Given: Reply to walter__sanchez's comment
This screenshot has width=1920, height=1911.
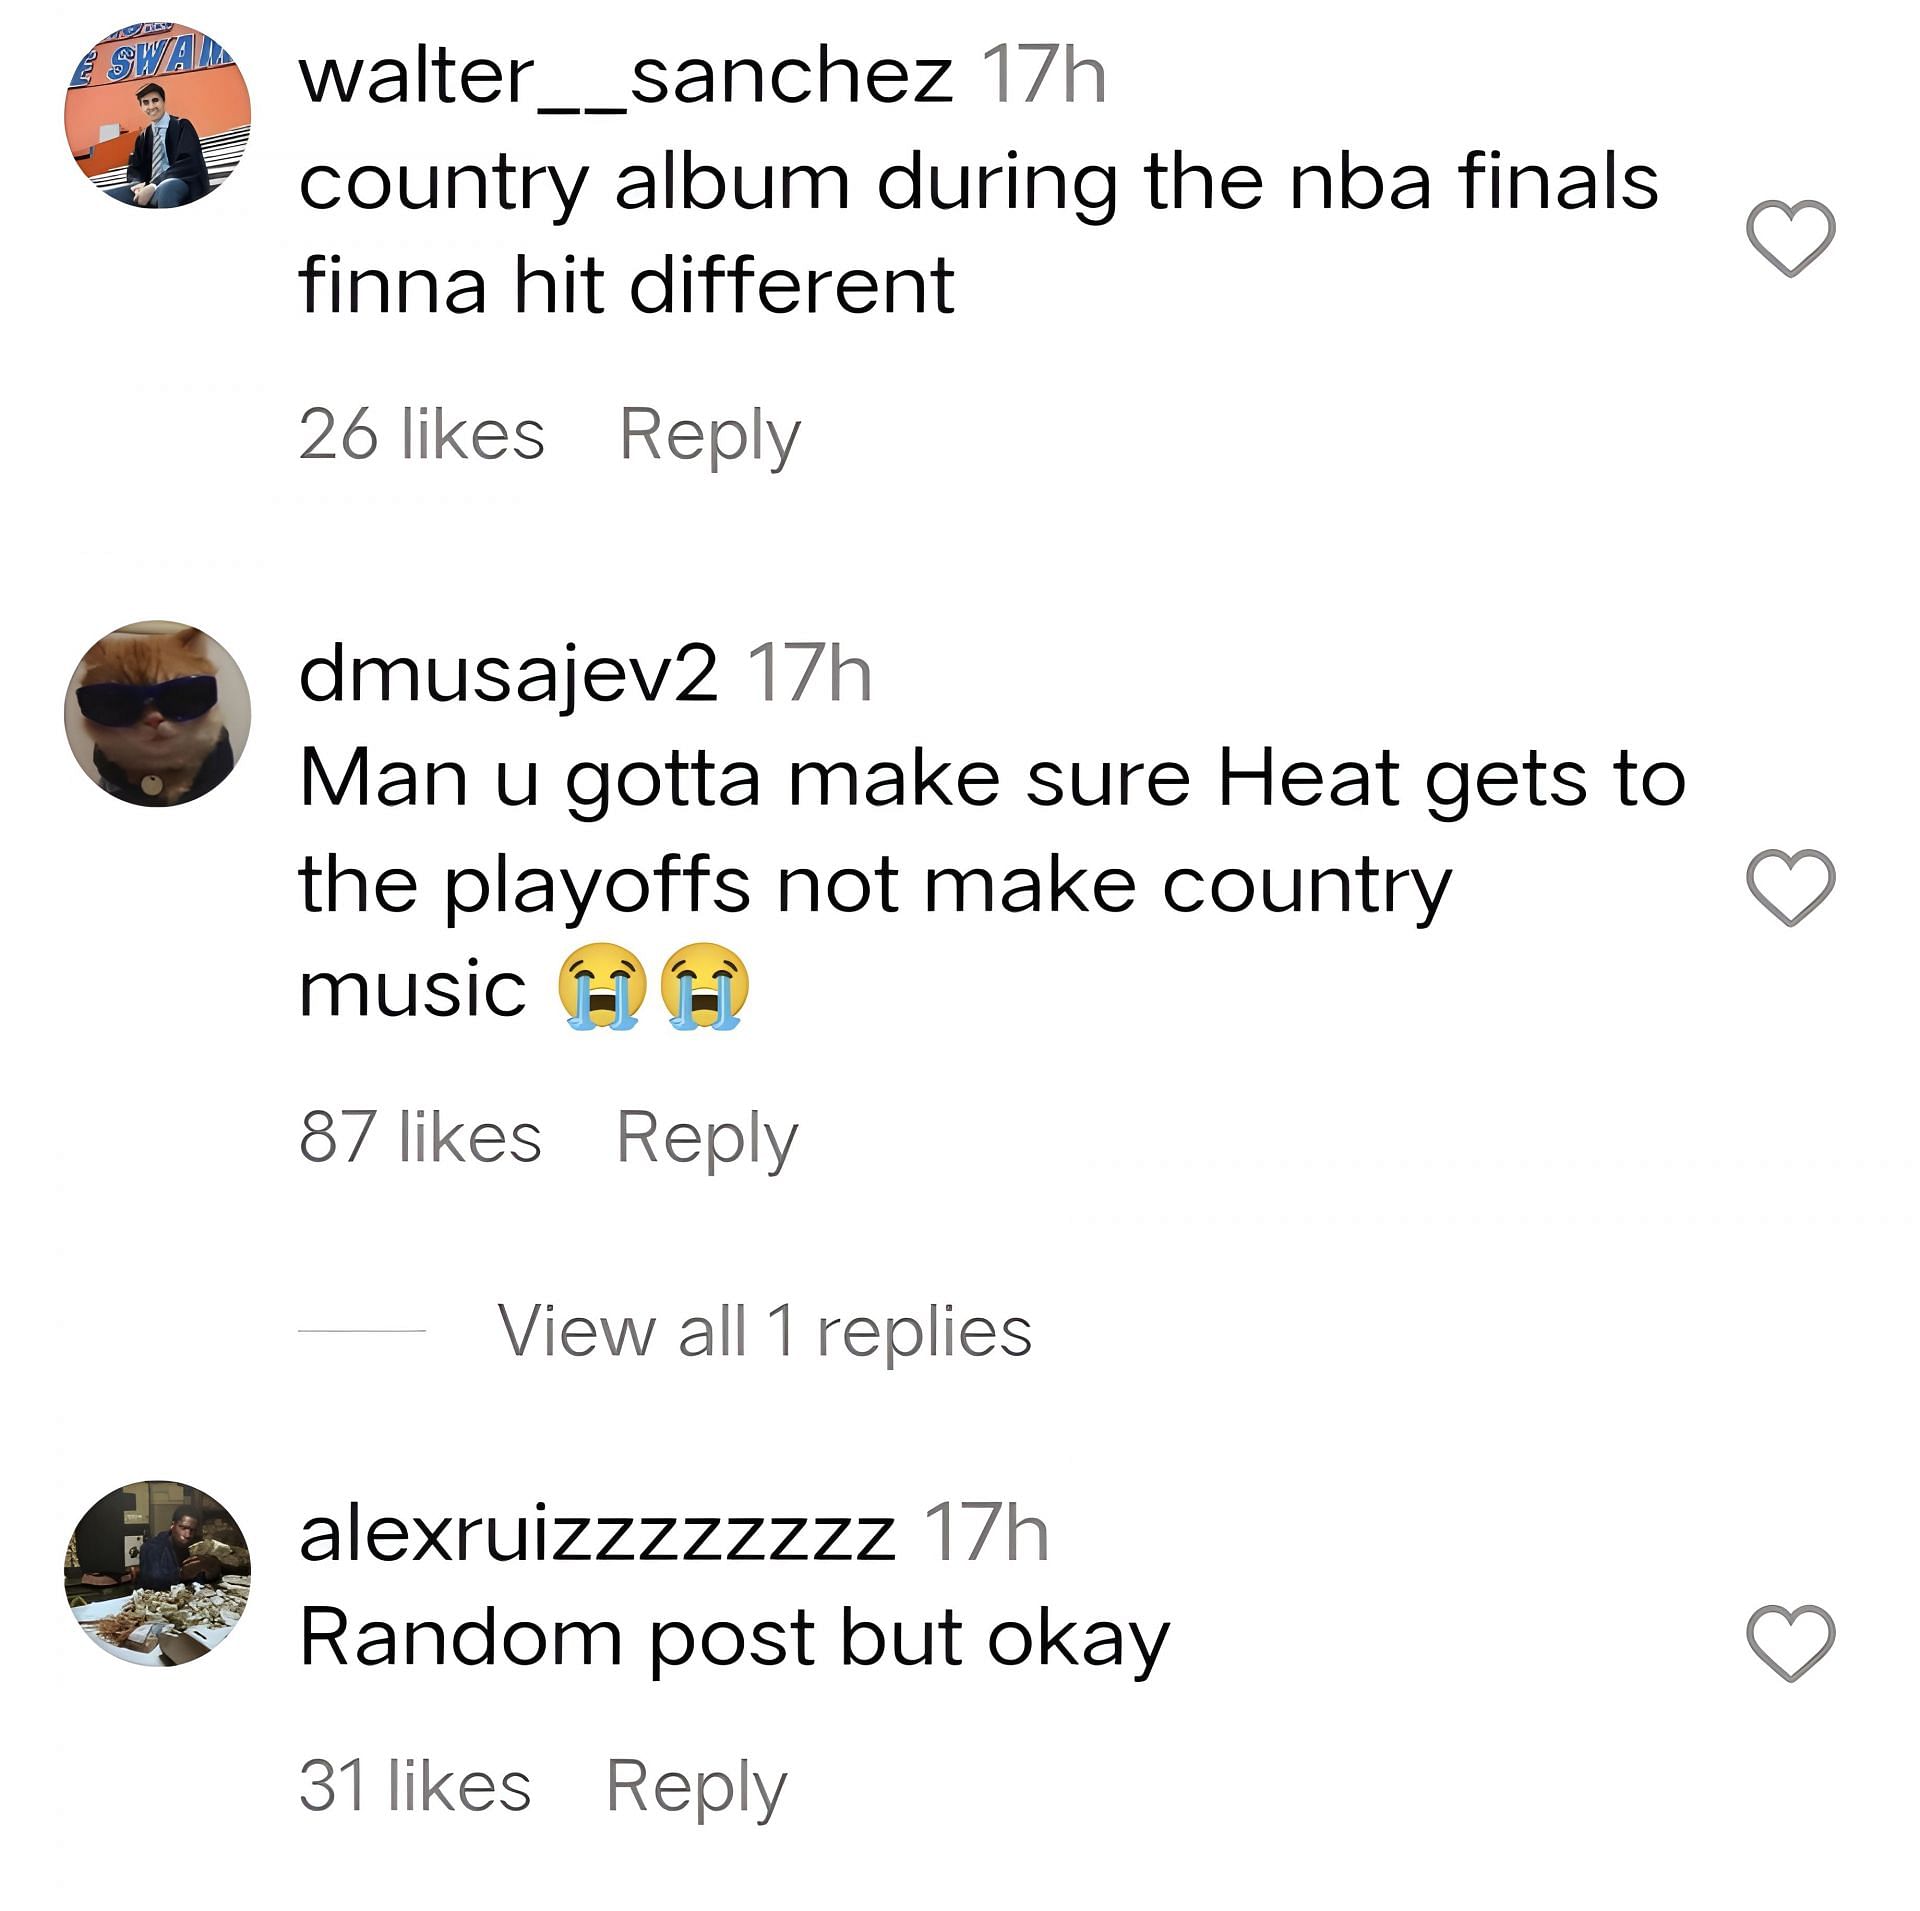Looking at the screenshot, I should (x=710, y=436).
